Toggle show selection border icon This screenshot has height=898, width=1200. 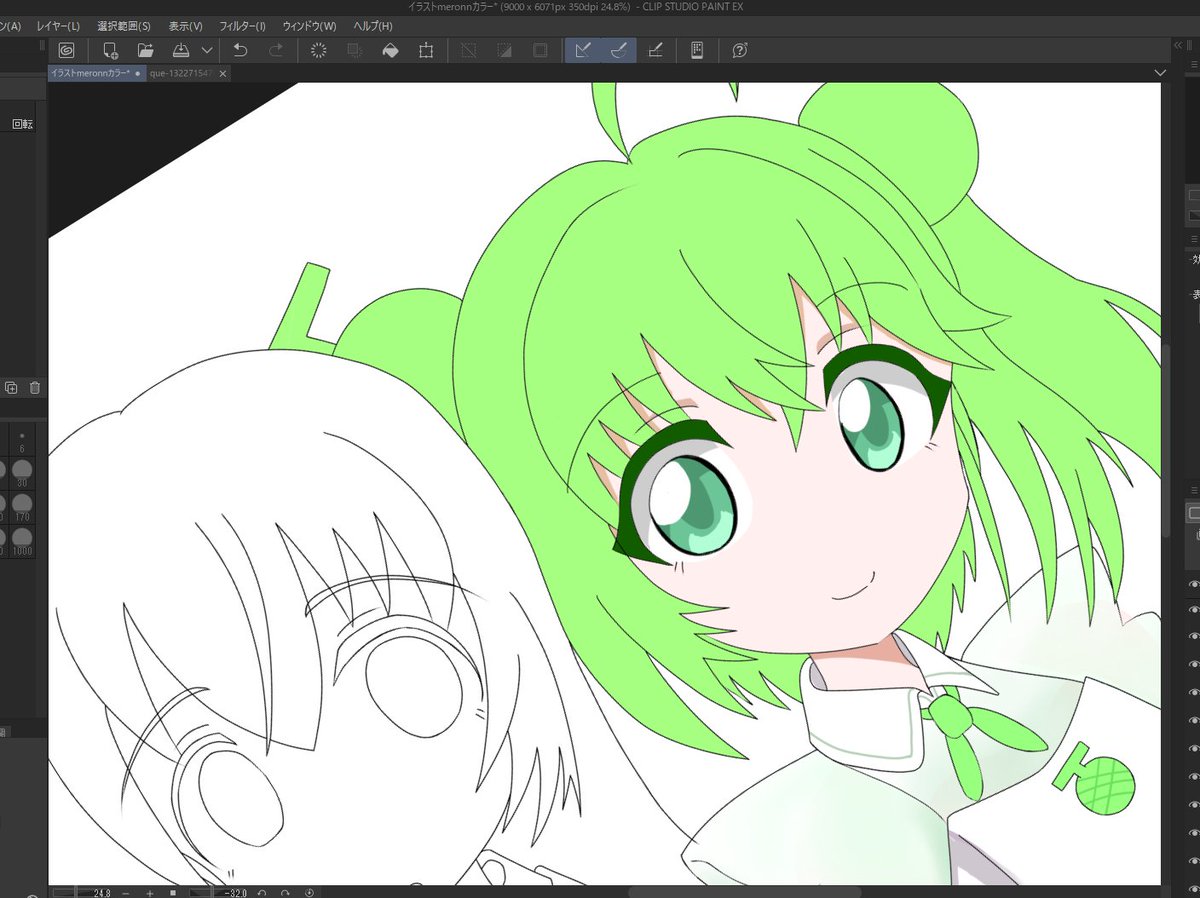pos(540,50)
